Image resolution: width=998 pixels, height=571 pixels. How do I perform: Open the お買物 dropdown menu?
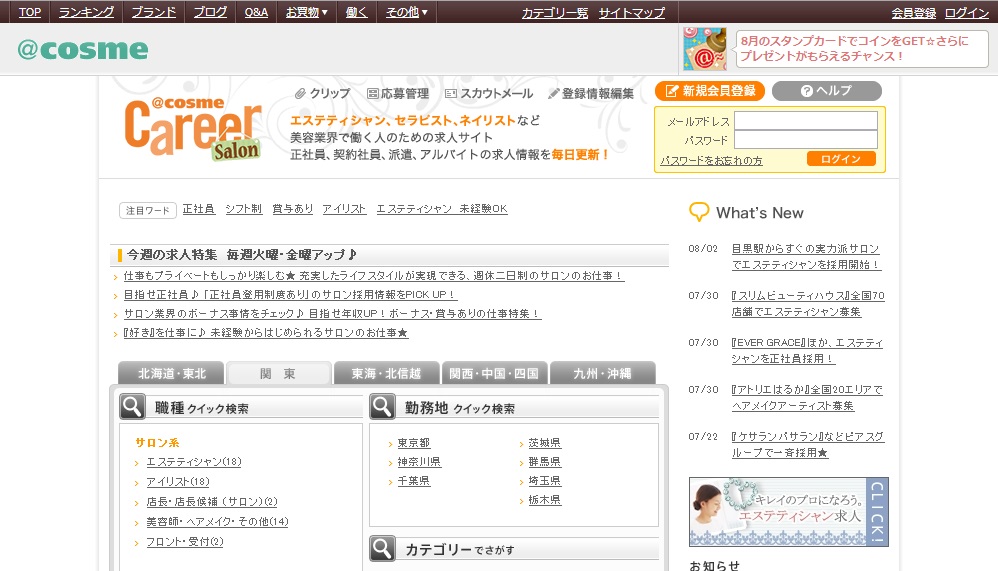tap(307, 12)
